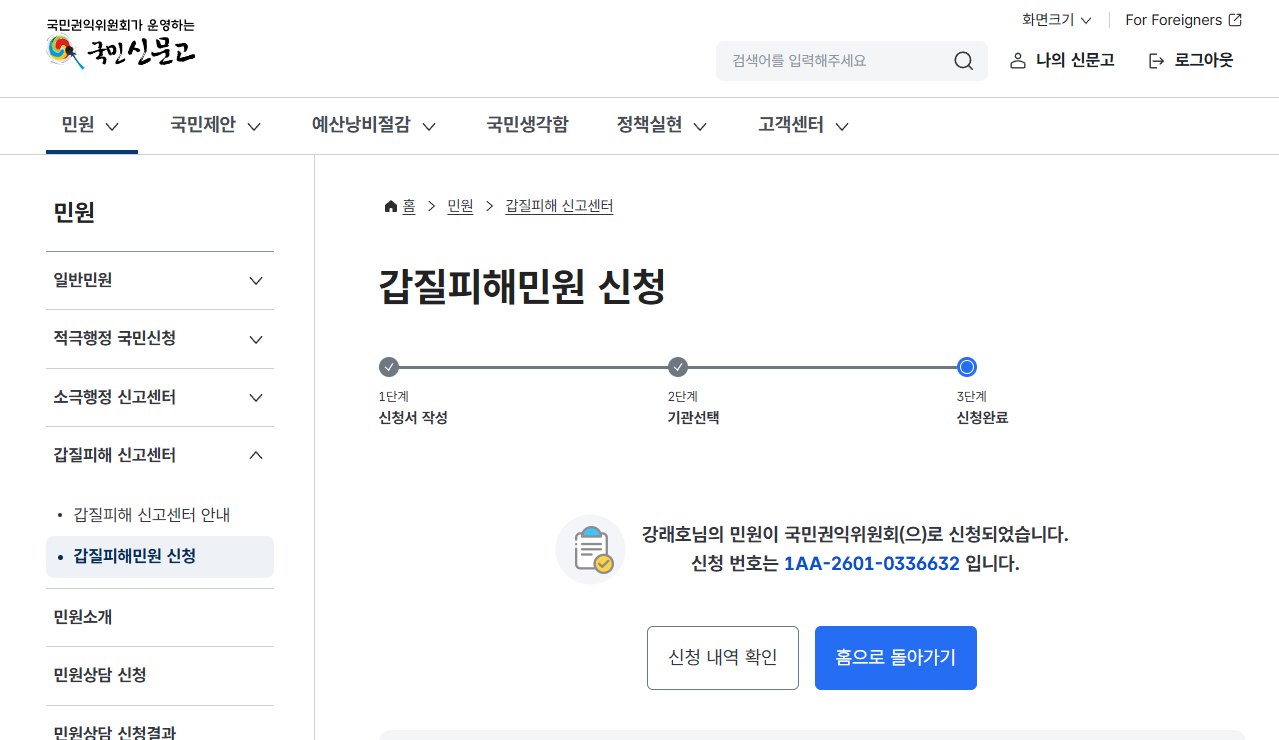Expand the 일반민원 sidebar section

[256, 281]
